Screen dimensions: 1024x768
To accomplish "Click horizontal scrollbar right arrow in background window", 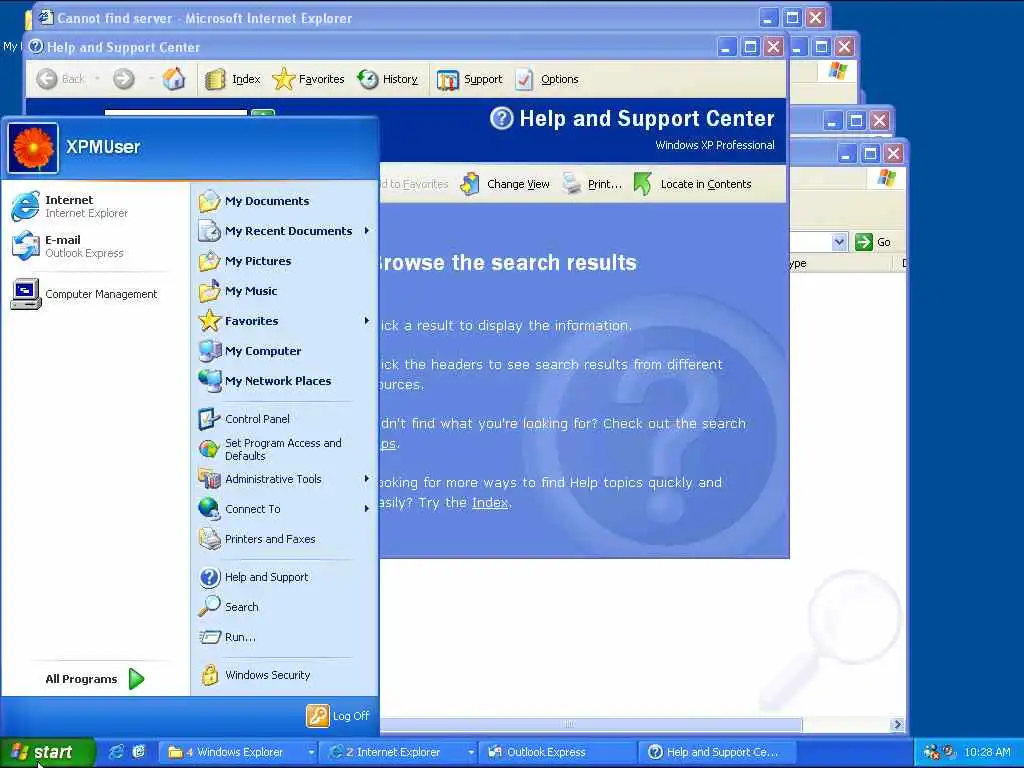I will click(x=897, y=724).
